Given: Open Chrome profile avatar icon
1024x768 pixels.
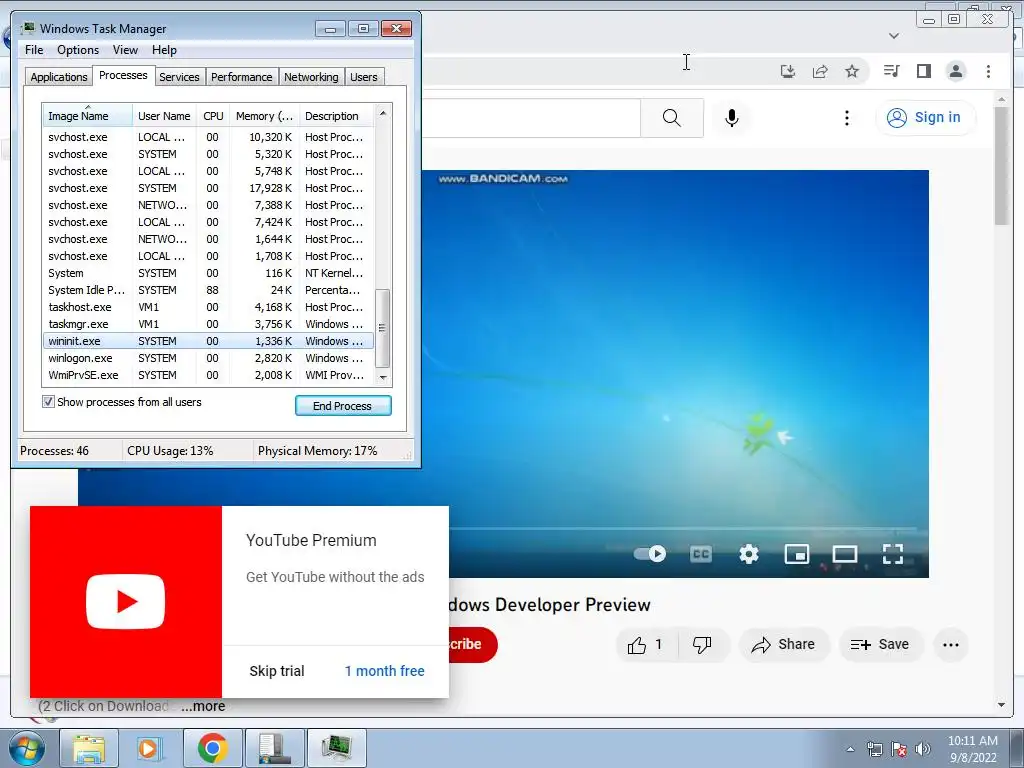Looking at the screenshot, I should 955,71.
